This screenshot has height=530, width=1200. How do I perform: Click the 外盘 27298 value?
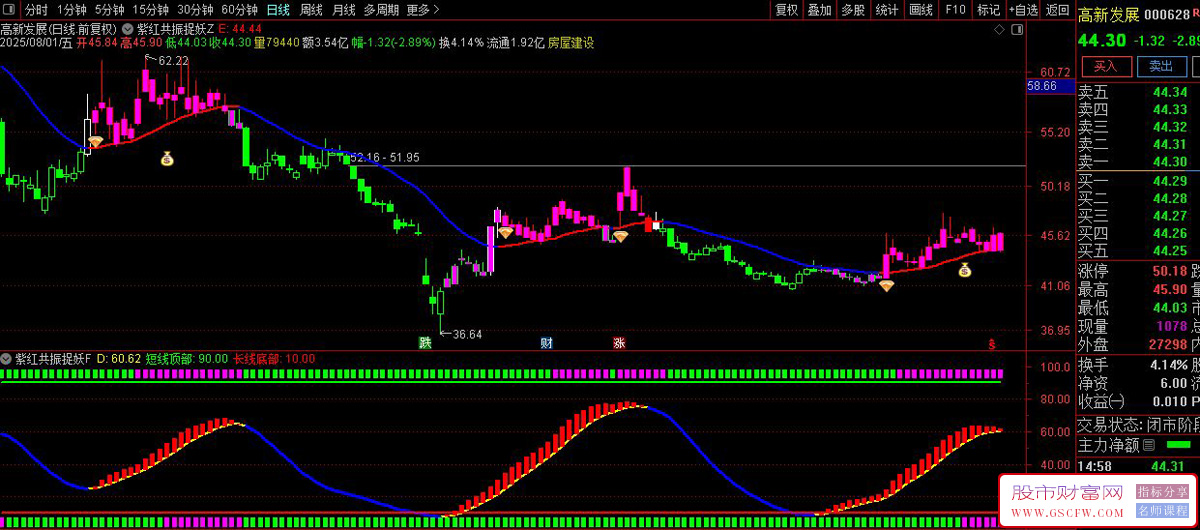[x=1168, y=344]
